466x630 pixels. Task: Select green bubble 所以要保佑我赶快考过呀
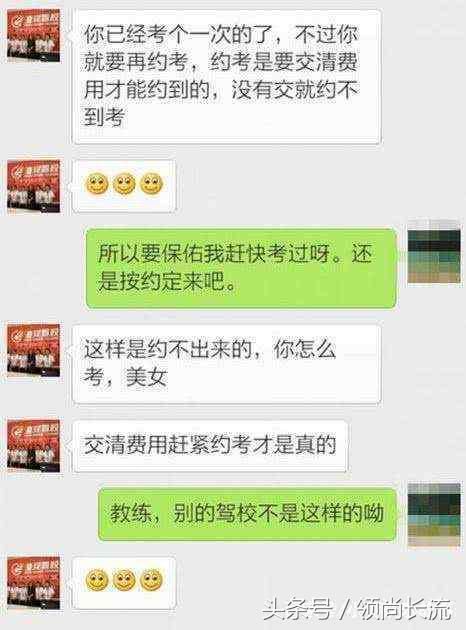click(241, 268)
